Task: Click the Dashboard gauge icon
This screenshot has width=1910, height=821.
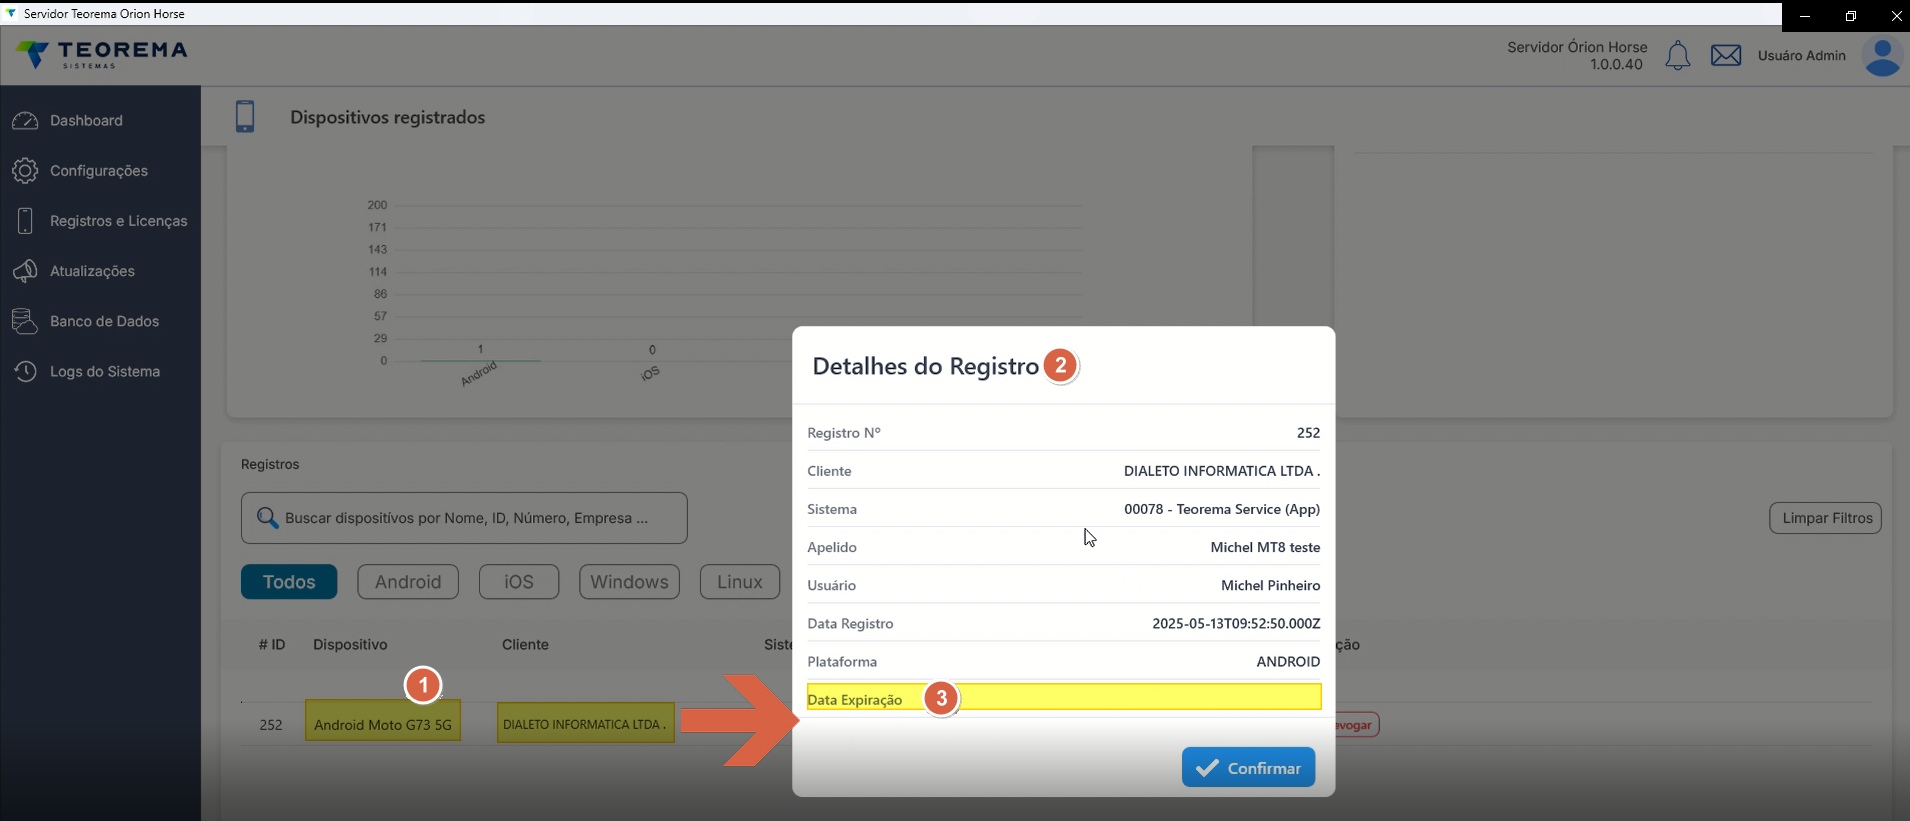Action: pos(25,120)
